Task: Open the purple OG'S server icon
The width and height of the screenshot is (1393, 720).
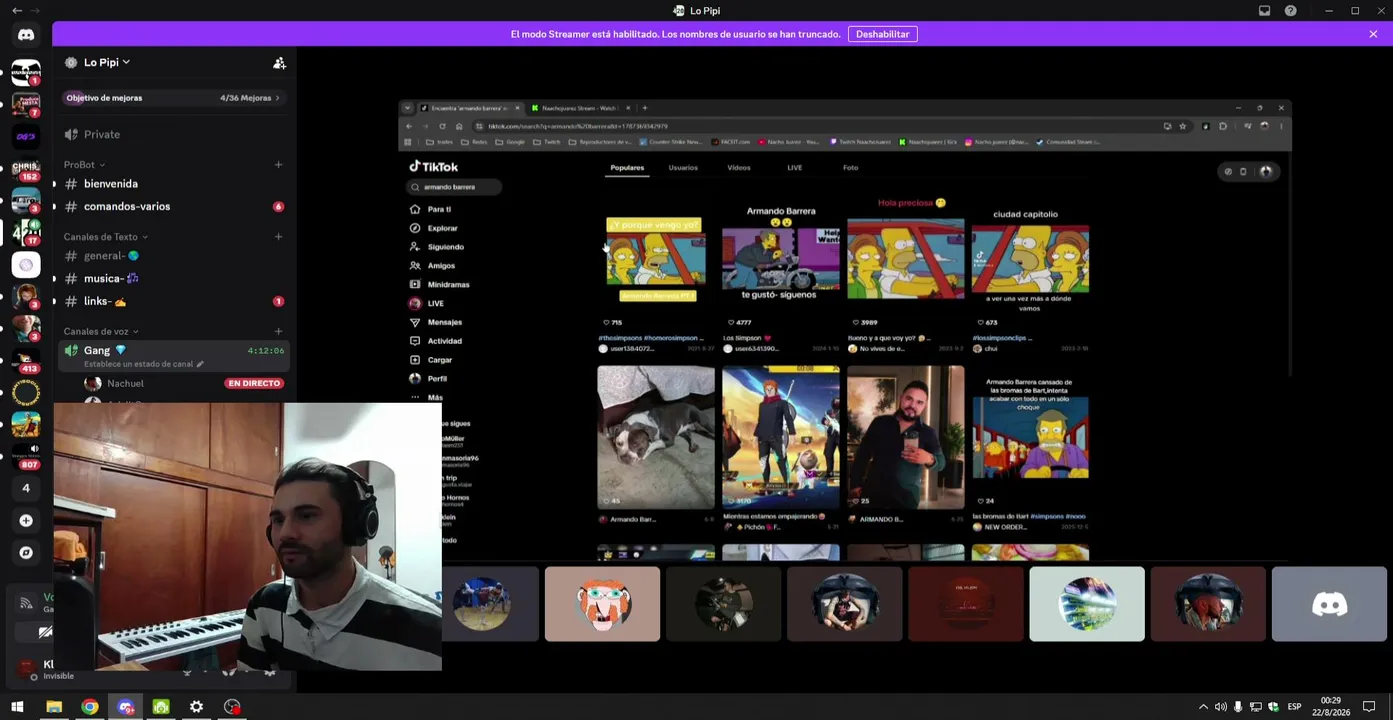Action: pos(26,136)
